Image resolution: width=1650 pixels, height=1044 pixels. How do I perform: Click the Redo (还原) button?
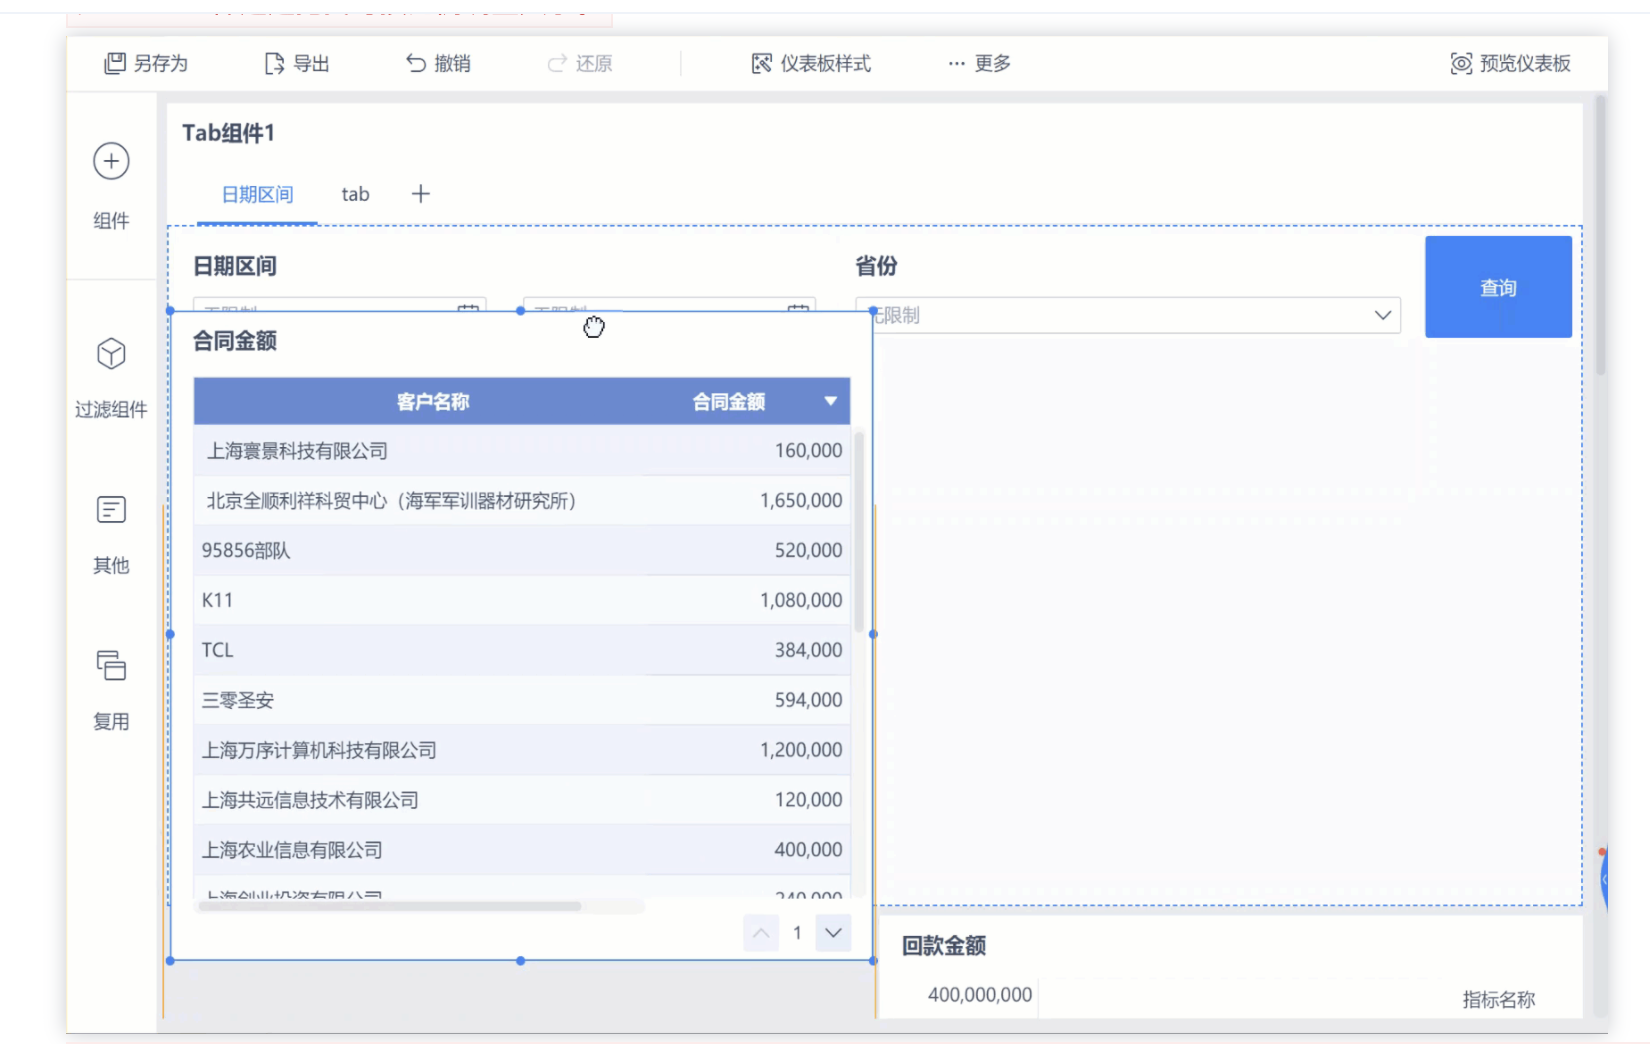click(x=580, y=63)
